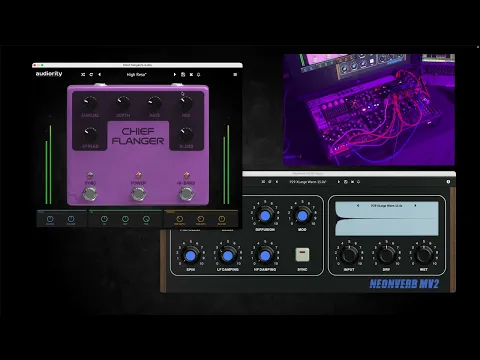480x360 pixels.
Task: Click the small link icon above RES knob
Action: click(183, 94)
